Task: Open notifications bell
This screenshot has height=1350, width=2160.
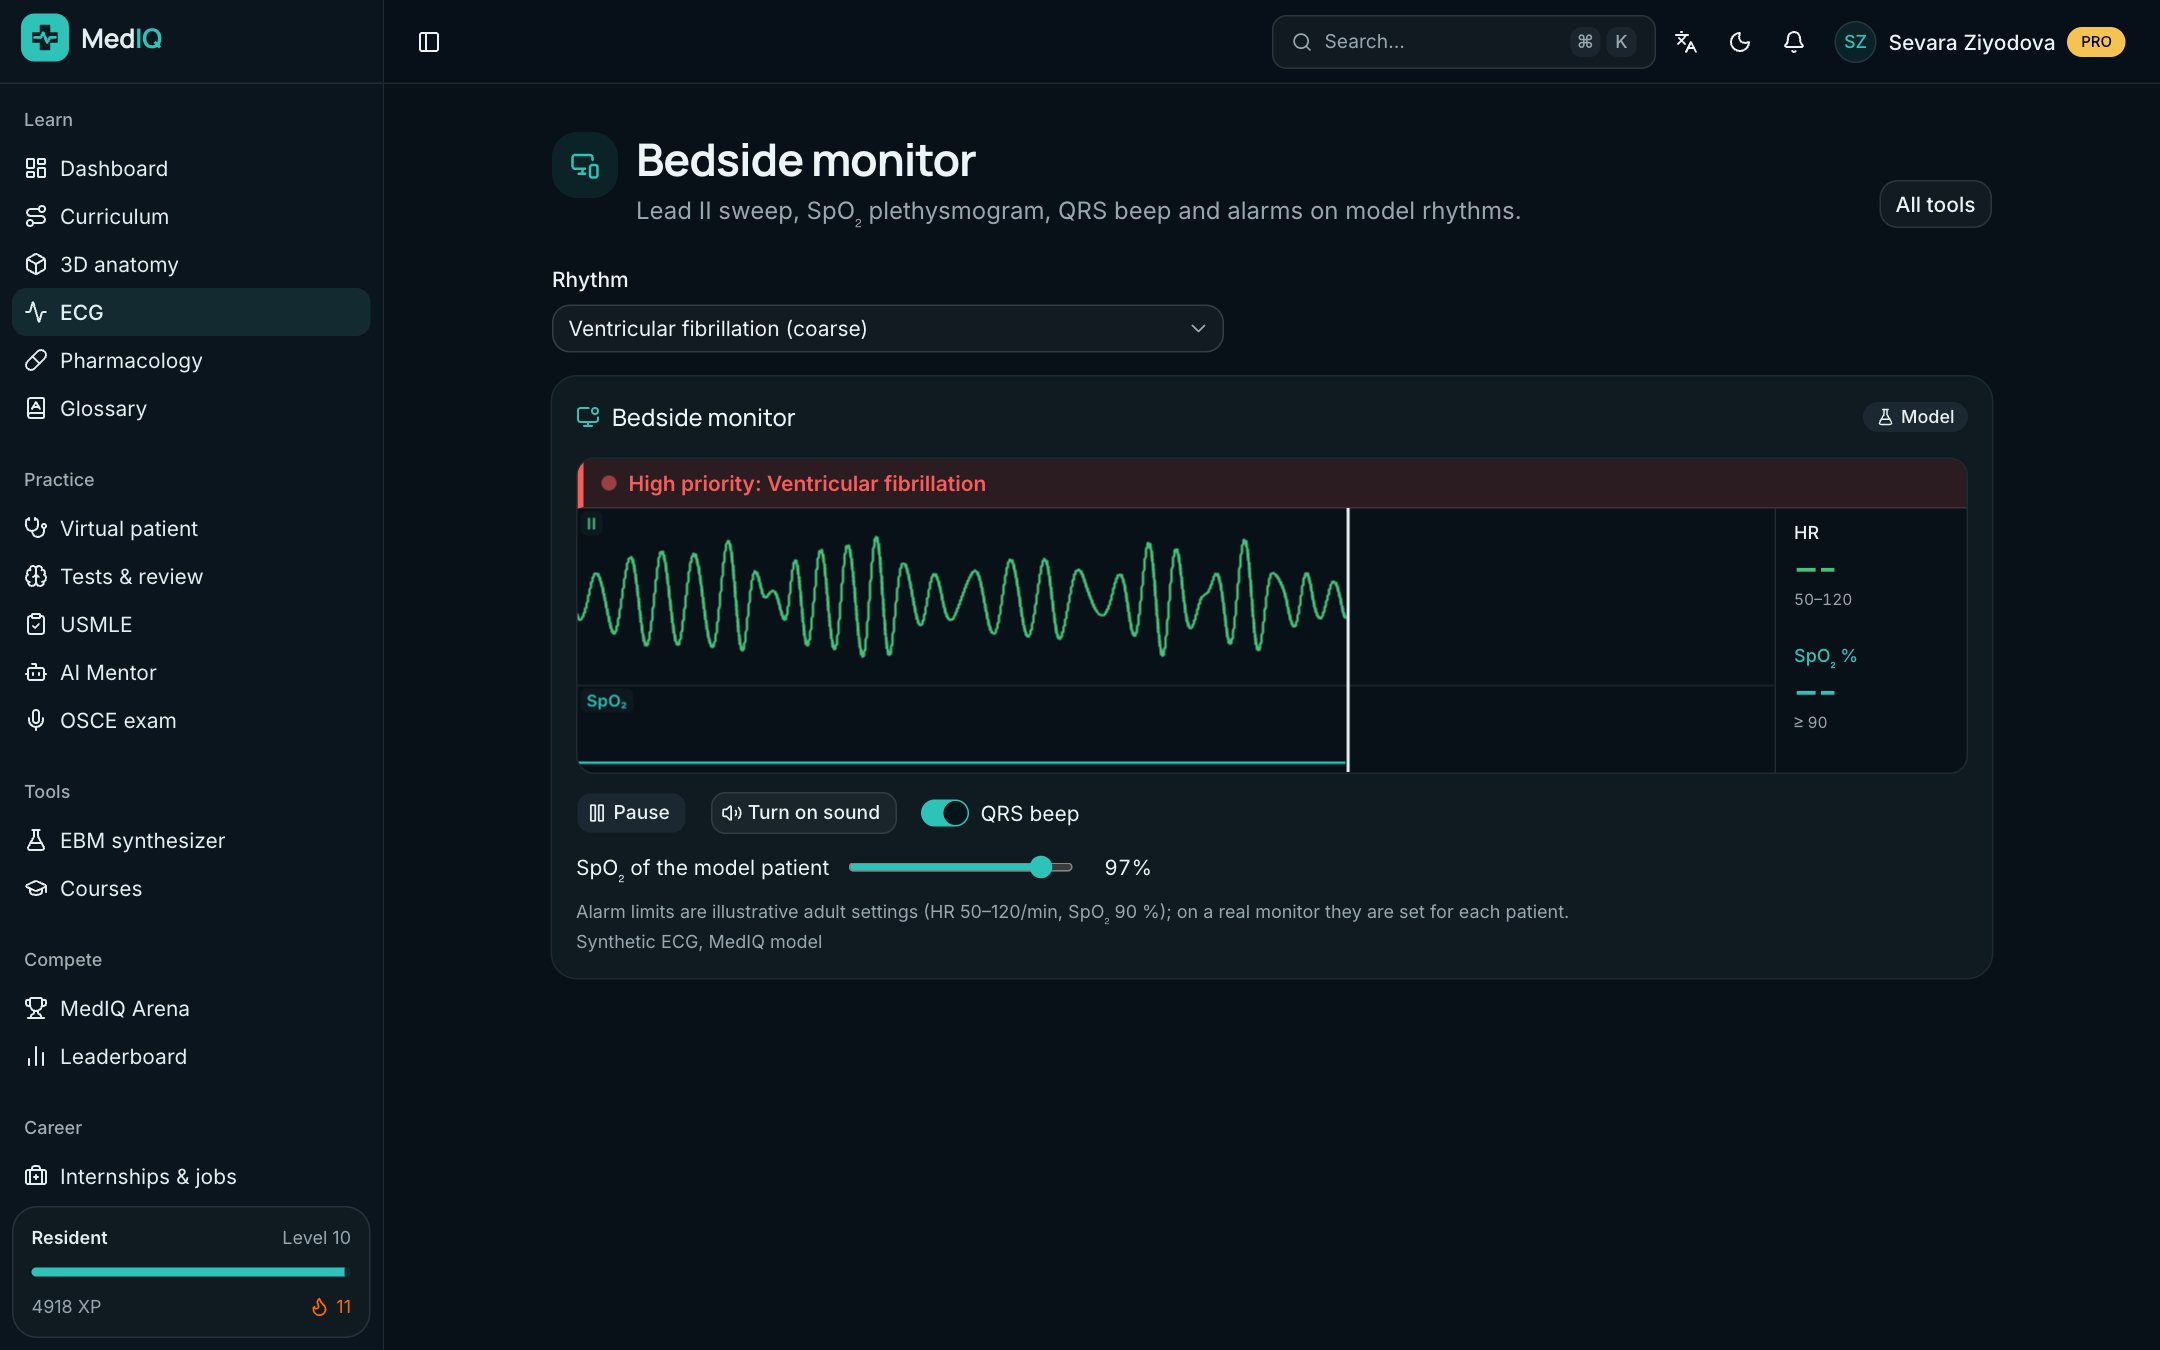Action: pyautogui.click(x=1794, y=42)
